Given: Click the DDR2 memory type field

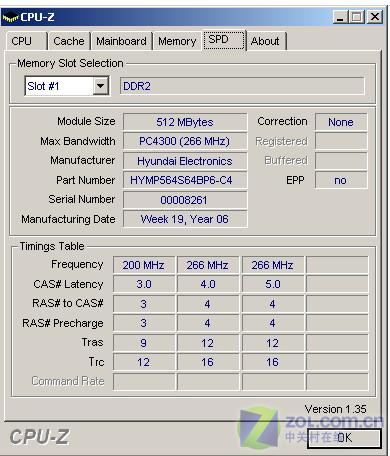Looking at the screenshot, I should point(242,86).
